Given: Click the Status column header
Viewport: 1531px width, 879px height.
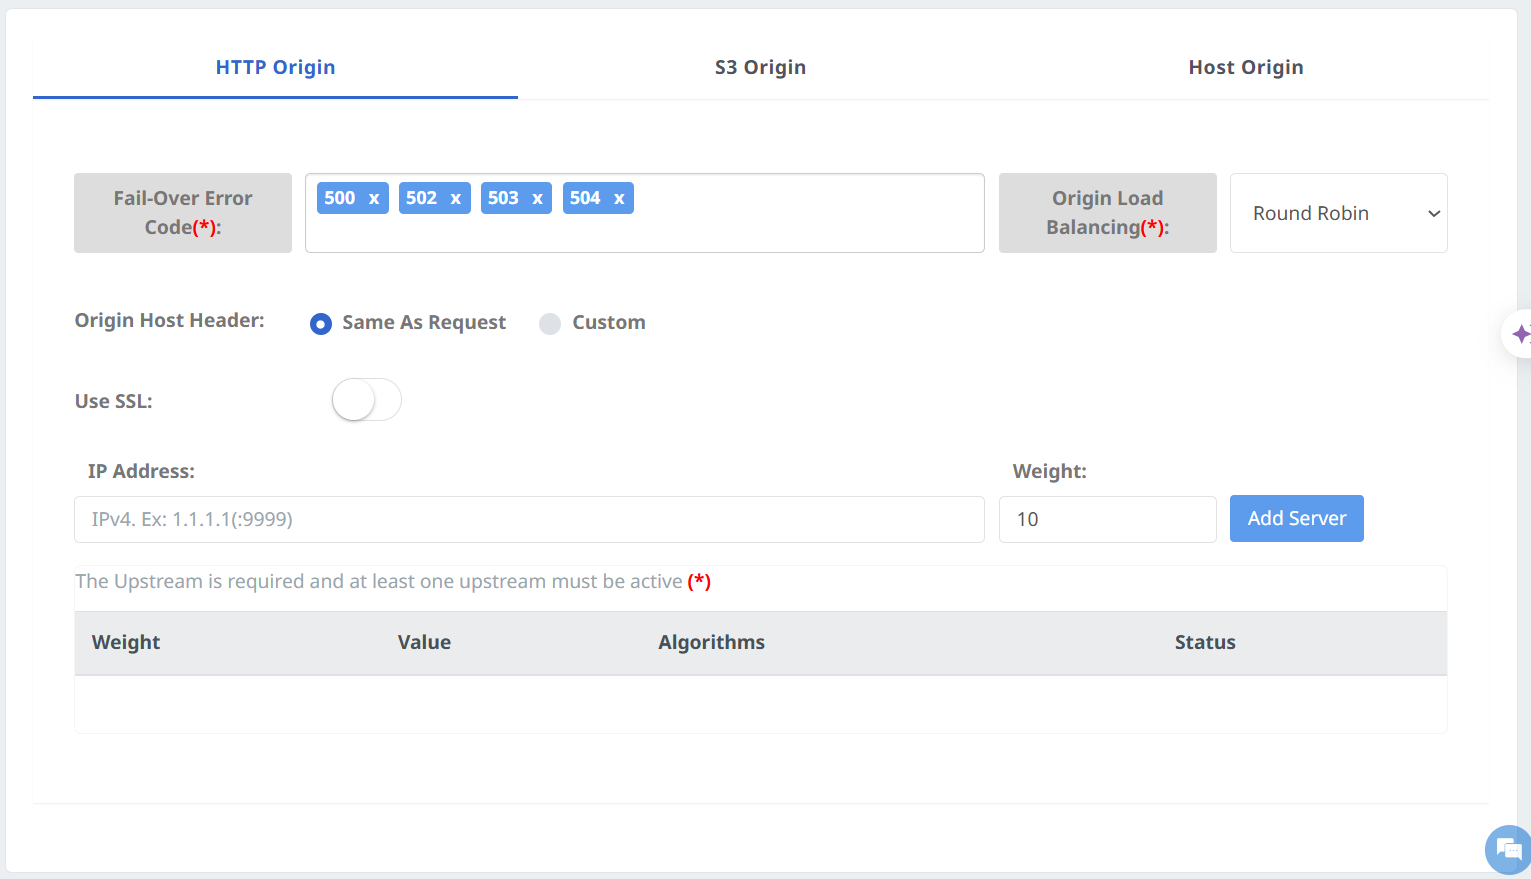Looking at the screenshot, I should (1204, 642).
